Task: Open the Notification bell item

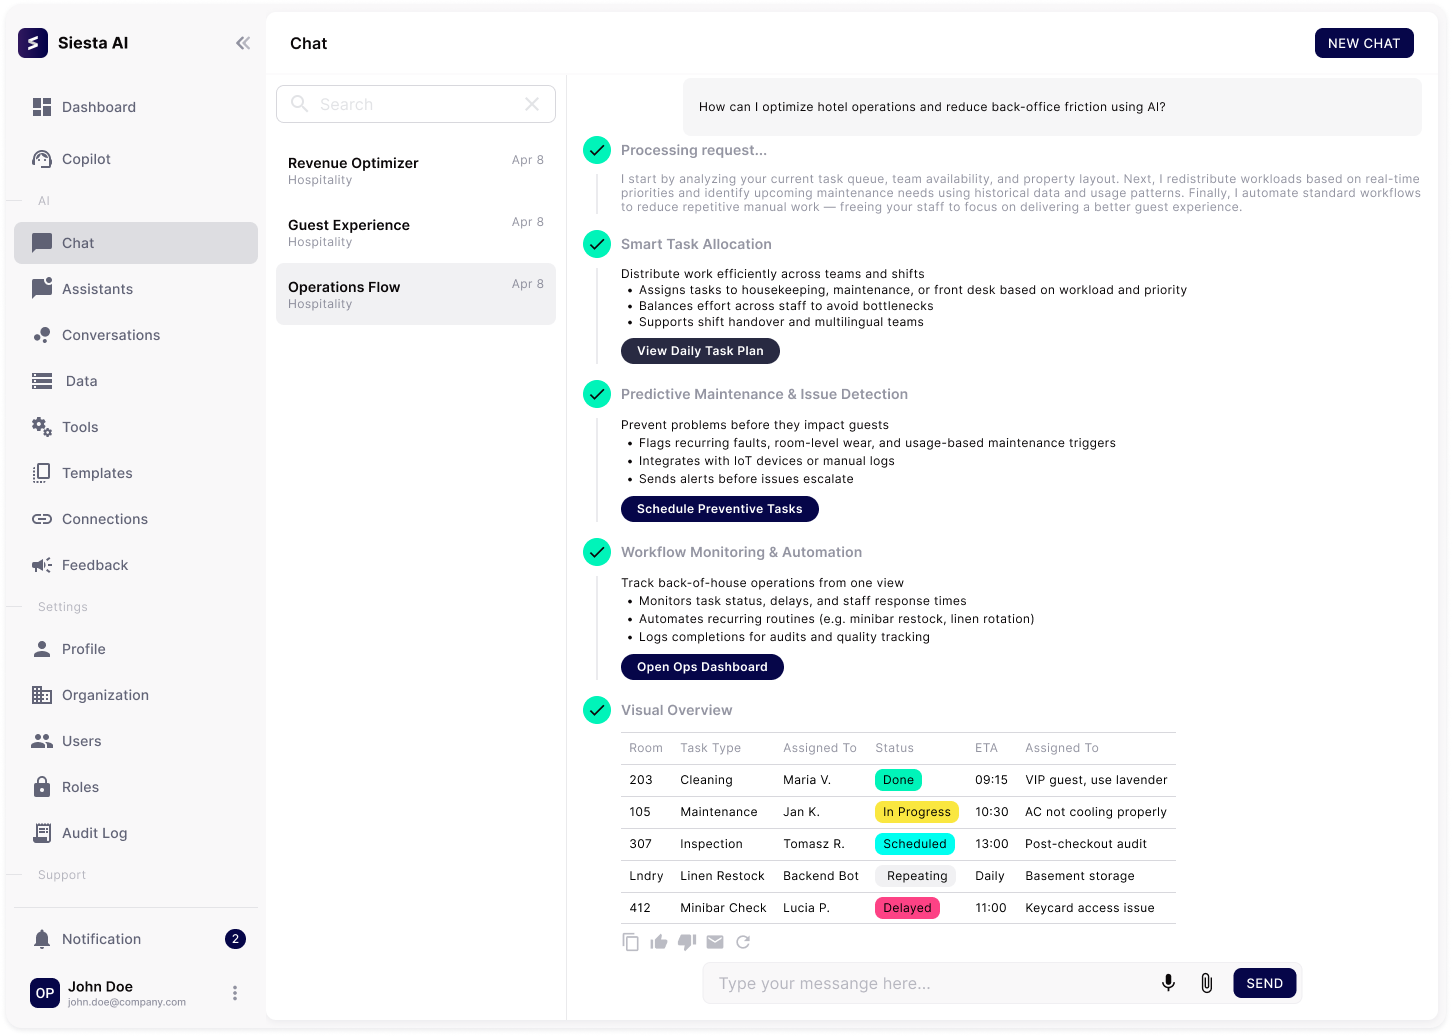Action: point(101,939)
